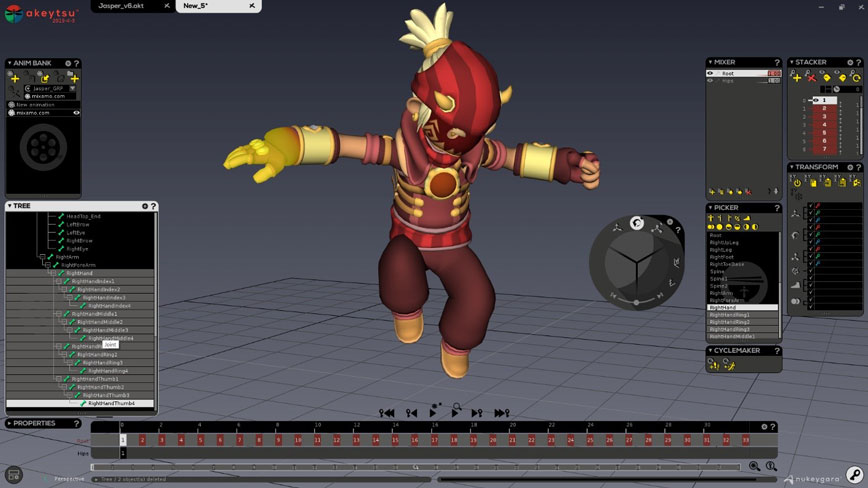
Task: Open PICKER panel help icon
Action: [x=777, y=208]
